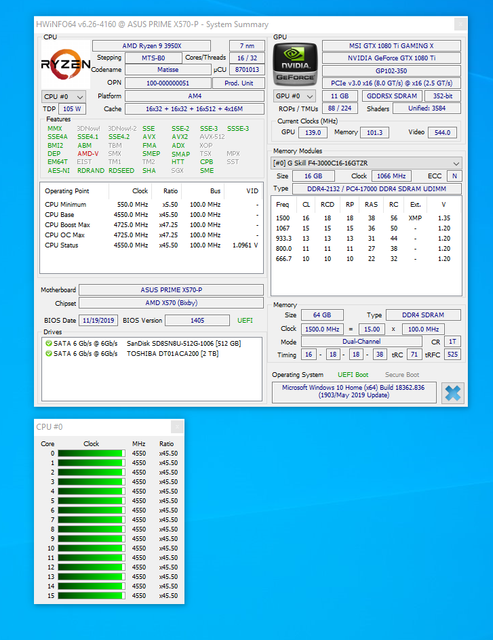This screenshot has width=493, height=640.
Task: Click the Video clock value 544.0
Action: coord(442,132)
